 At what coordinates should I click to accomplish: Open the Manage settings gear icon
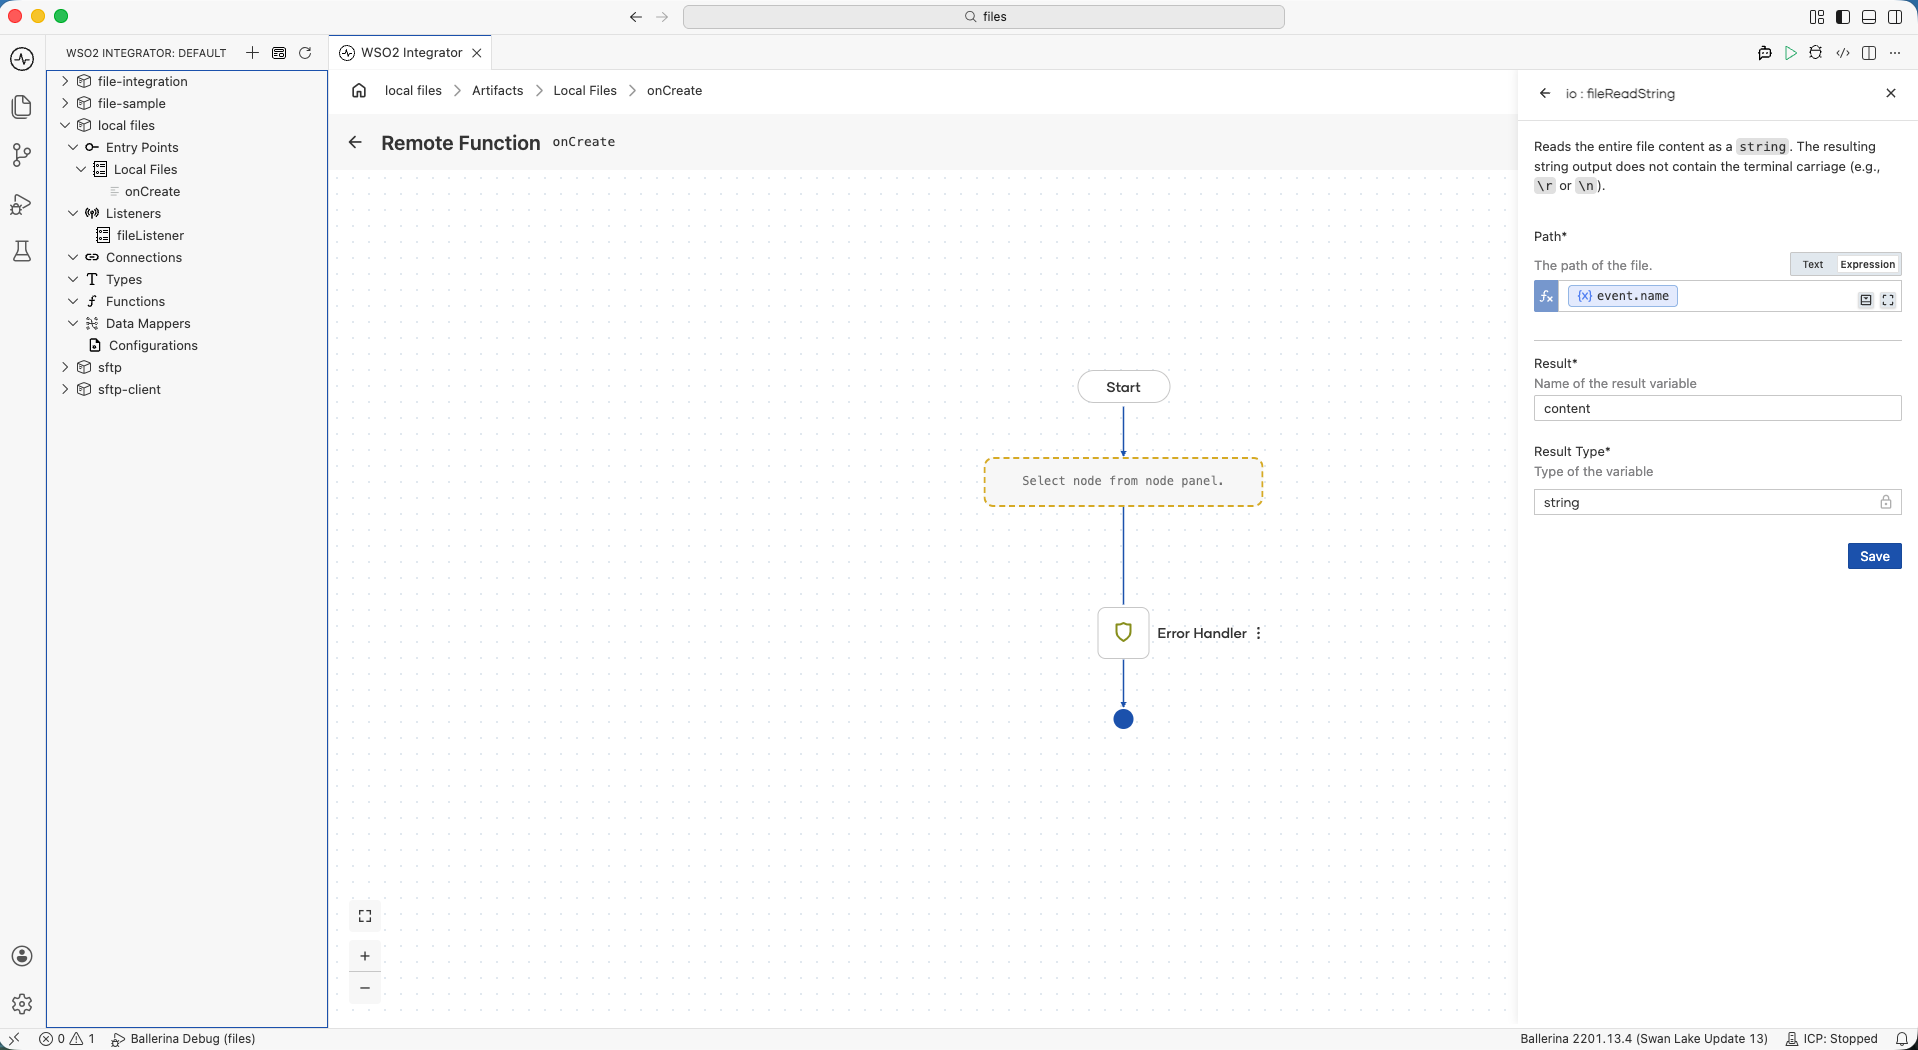point(22,1004)
